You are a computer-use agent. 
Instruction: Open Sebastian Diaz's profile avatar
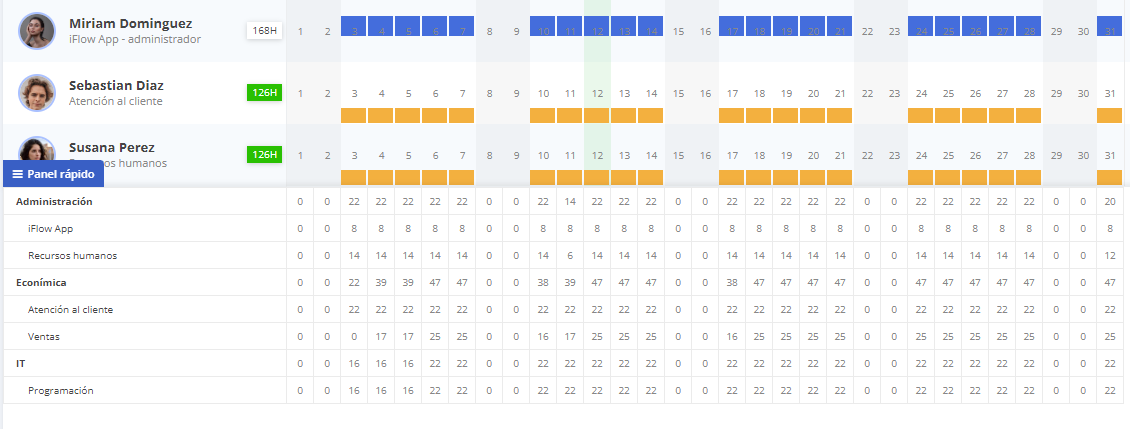37,93
